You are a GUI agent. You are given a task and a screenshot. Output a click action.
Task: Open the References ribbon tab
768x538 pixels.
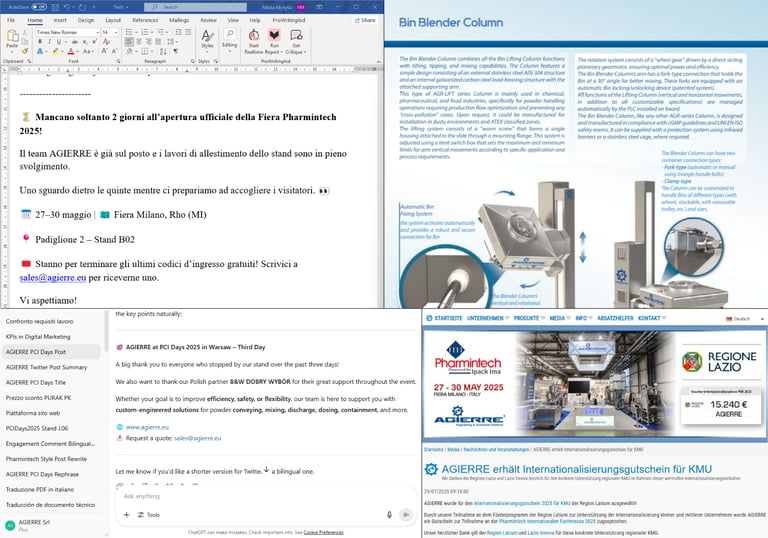[x=145, y=20]
